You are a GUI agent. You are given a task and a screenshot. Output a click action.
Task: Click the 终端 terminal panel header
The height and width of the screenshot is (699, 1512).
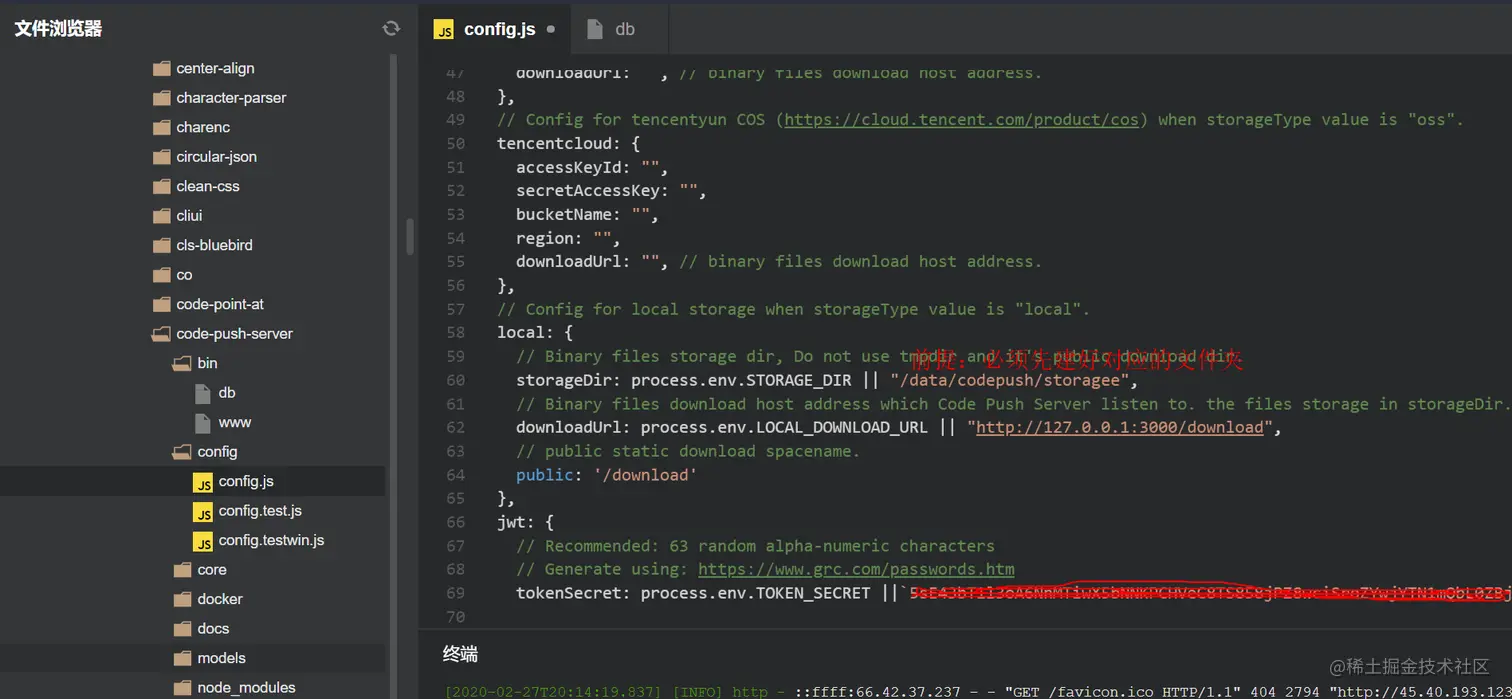click(460, 654)
